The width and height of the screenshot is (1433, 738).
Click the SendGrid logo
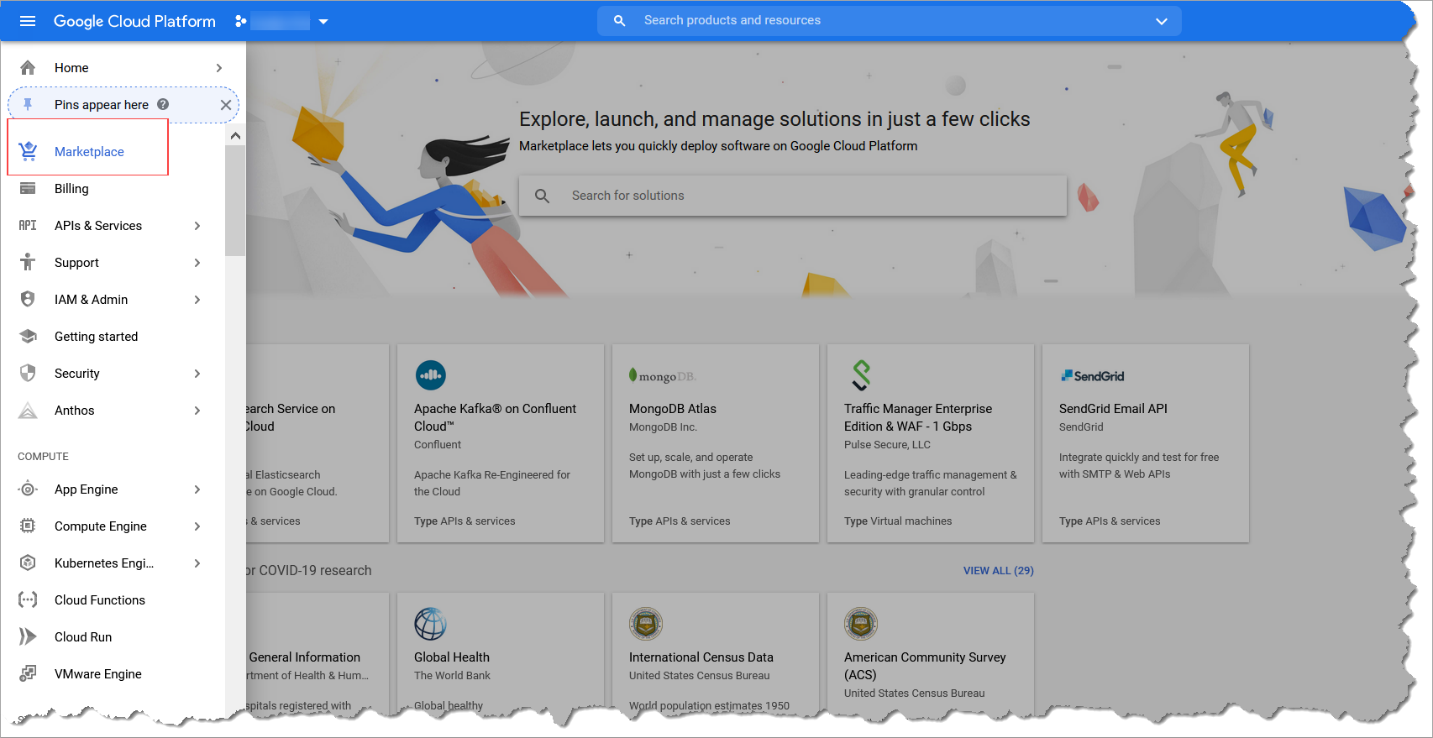coord(1092,376)
